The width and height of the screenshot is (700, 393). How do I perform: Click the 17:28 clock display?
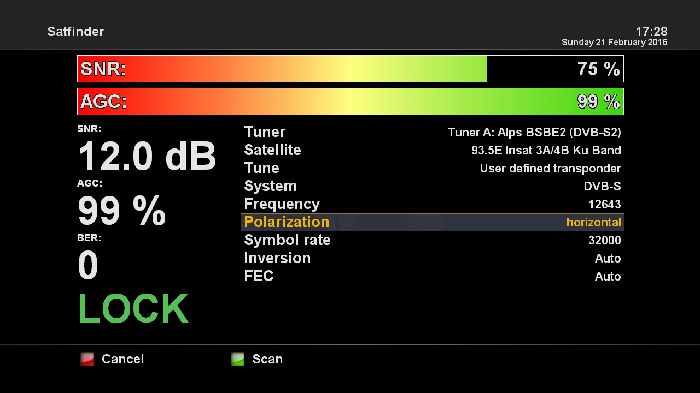tap(651, 31)
